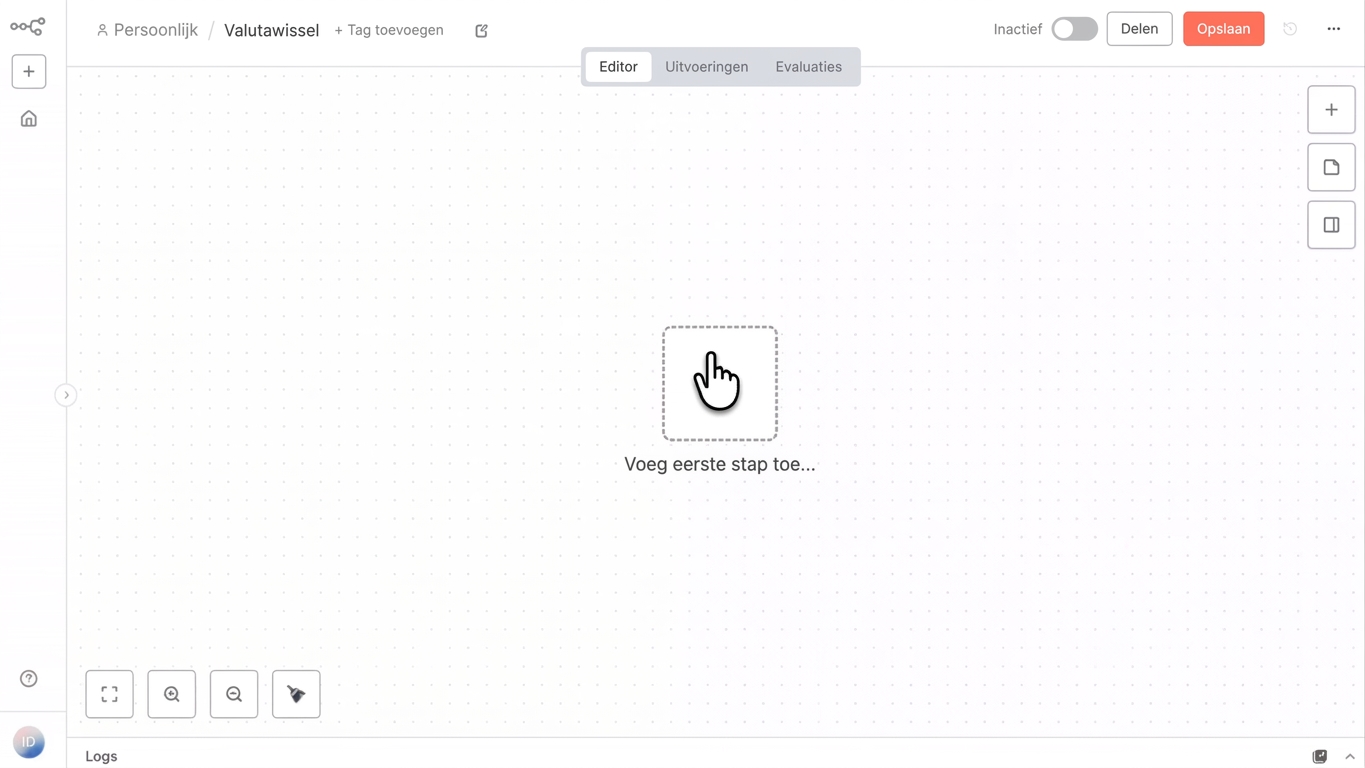This screenshot has width=1365, height=768.
Task: Save workflow with Opslaan button
Action: (1223, 29)
